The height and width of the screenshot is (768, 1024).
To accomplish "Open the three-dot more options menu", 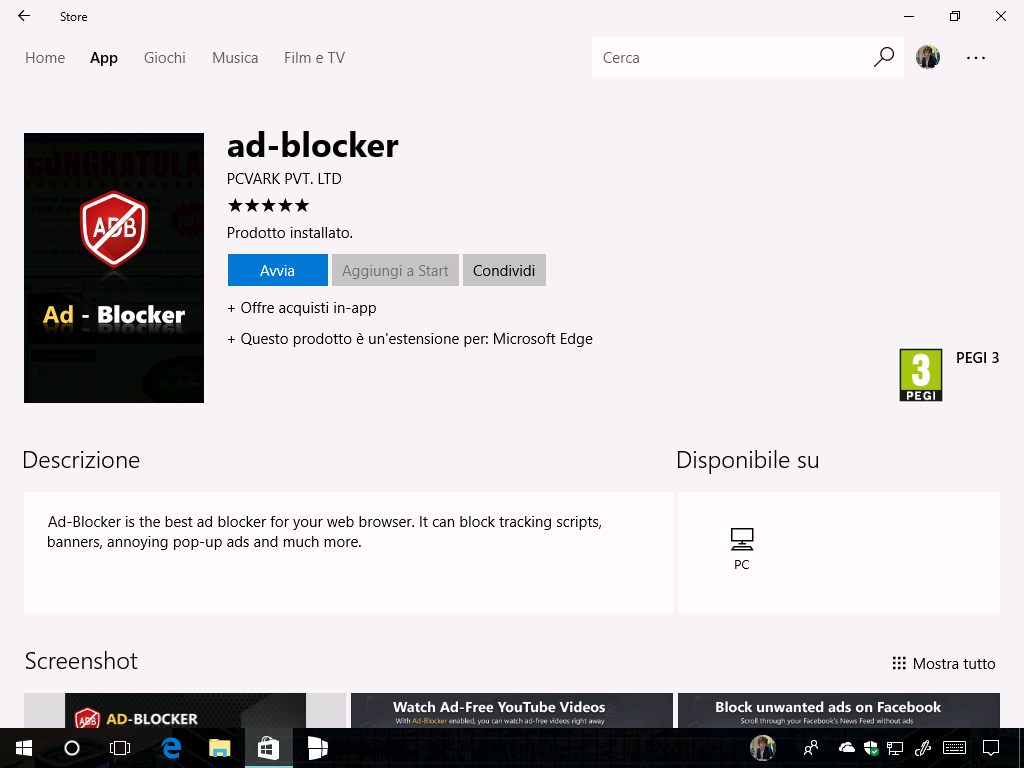I will pos(976,58).
